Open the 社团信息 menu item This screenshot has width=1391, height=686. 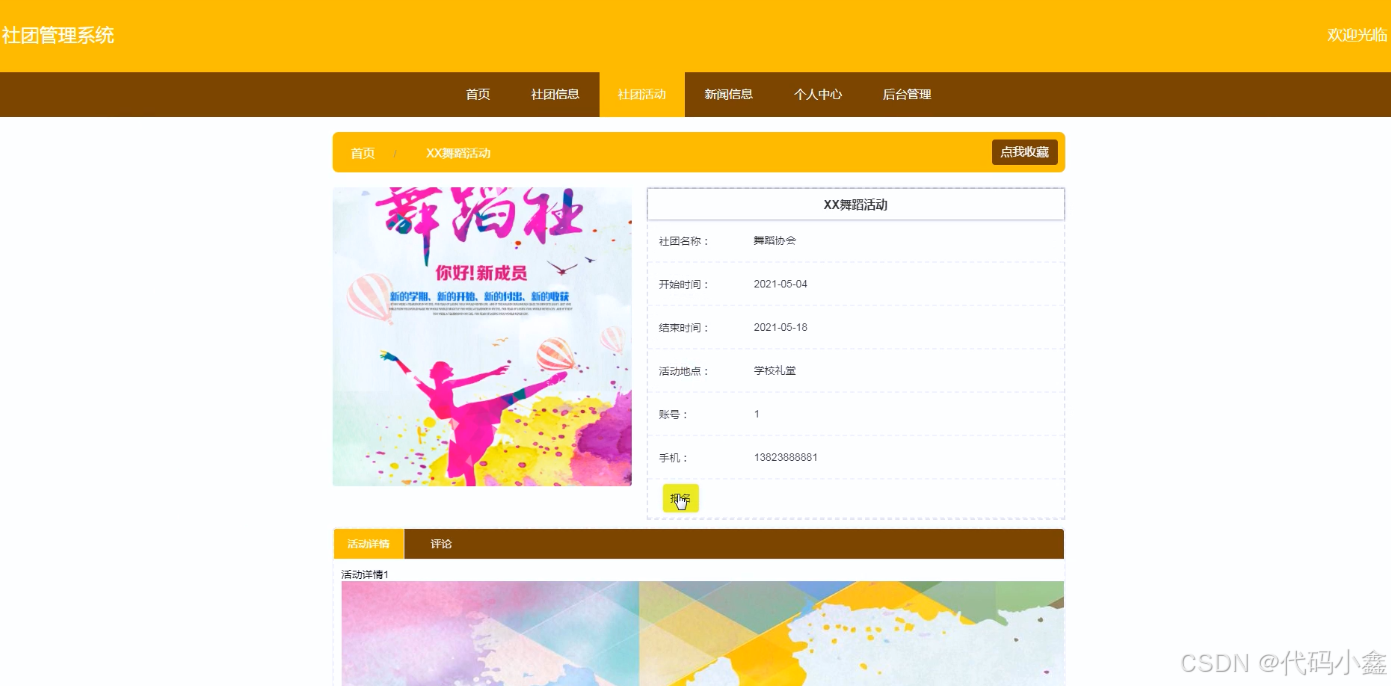coord(555,94)
